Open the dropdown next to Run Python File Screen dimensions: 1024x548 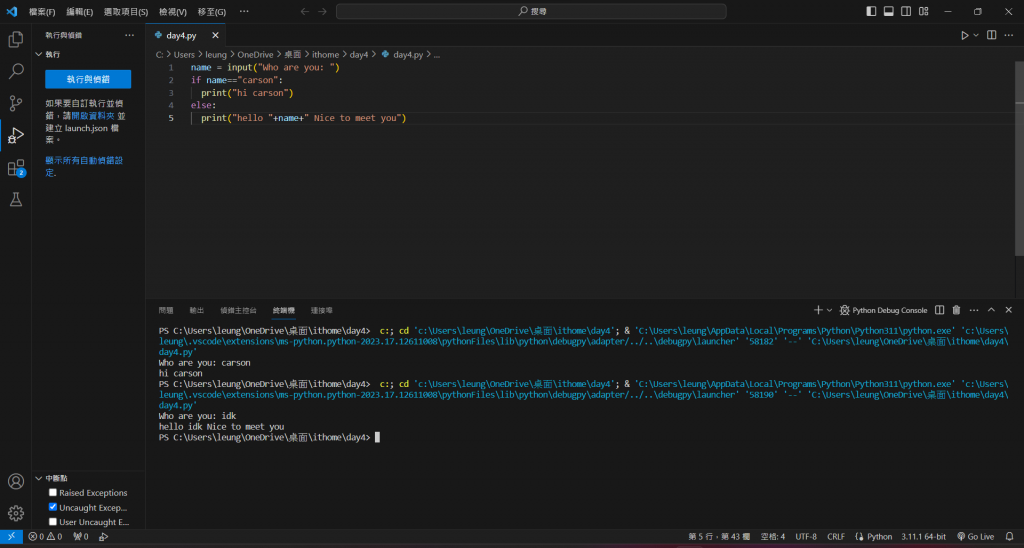tap(977, 35)
